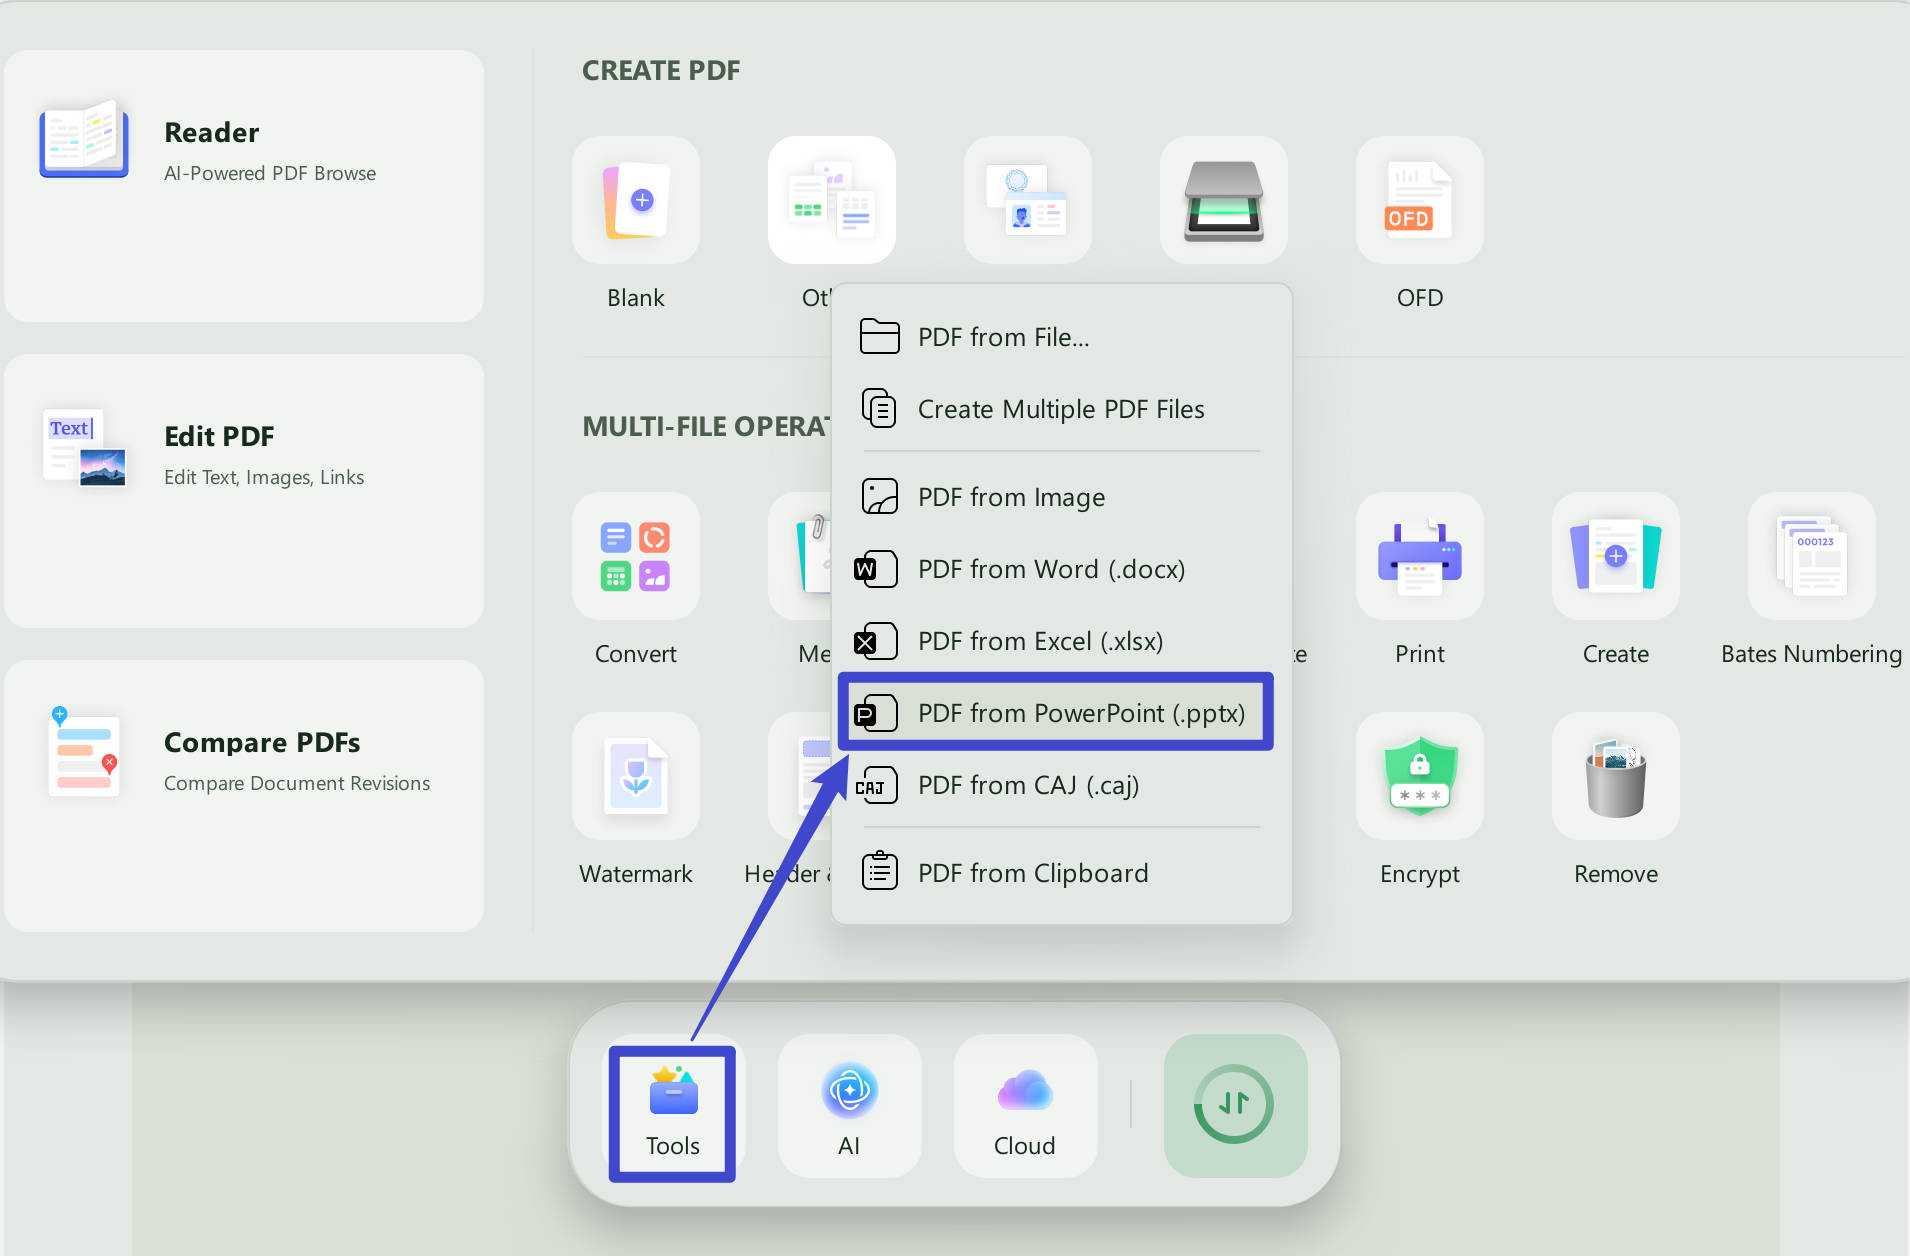The width and height of the screenshot is (1910, 1256).
Task: Click the ID card template create icon
Action: 1028,200
